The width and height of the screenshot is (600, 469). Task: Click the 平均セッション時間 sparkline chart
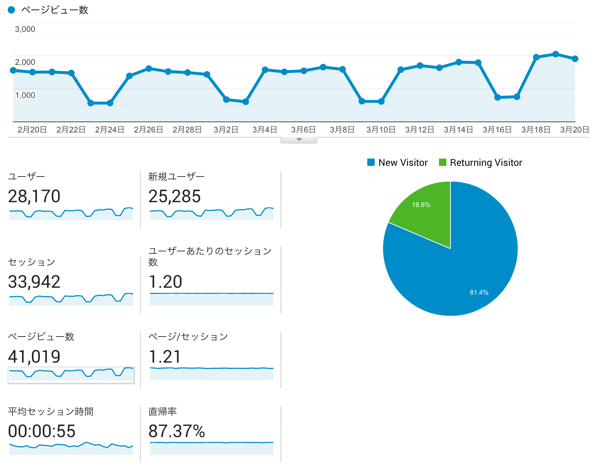pyautogui.click(x=71, y=448)
